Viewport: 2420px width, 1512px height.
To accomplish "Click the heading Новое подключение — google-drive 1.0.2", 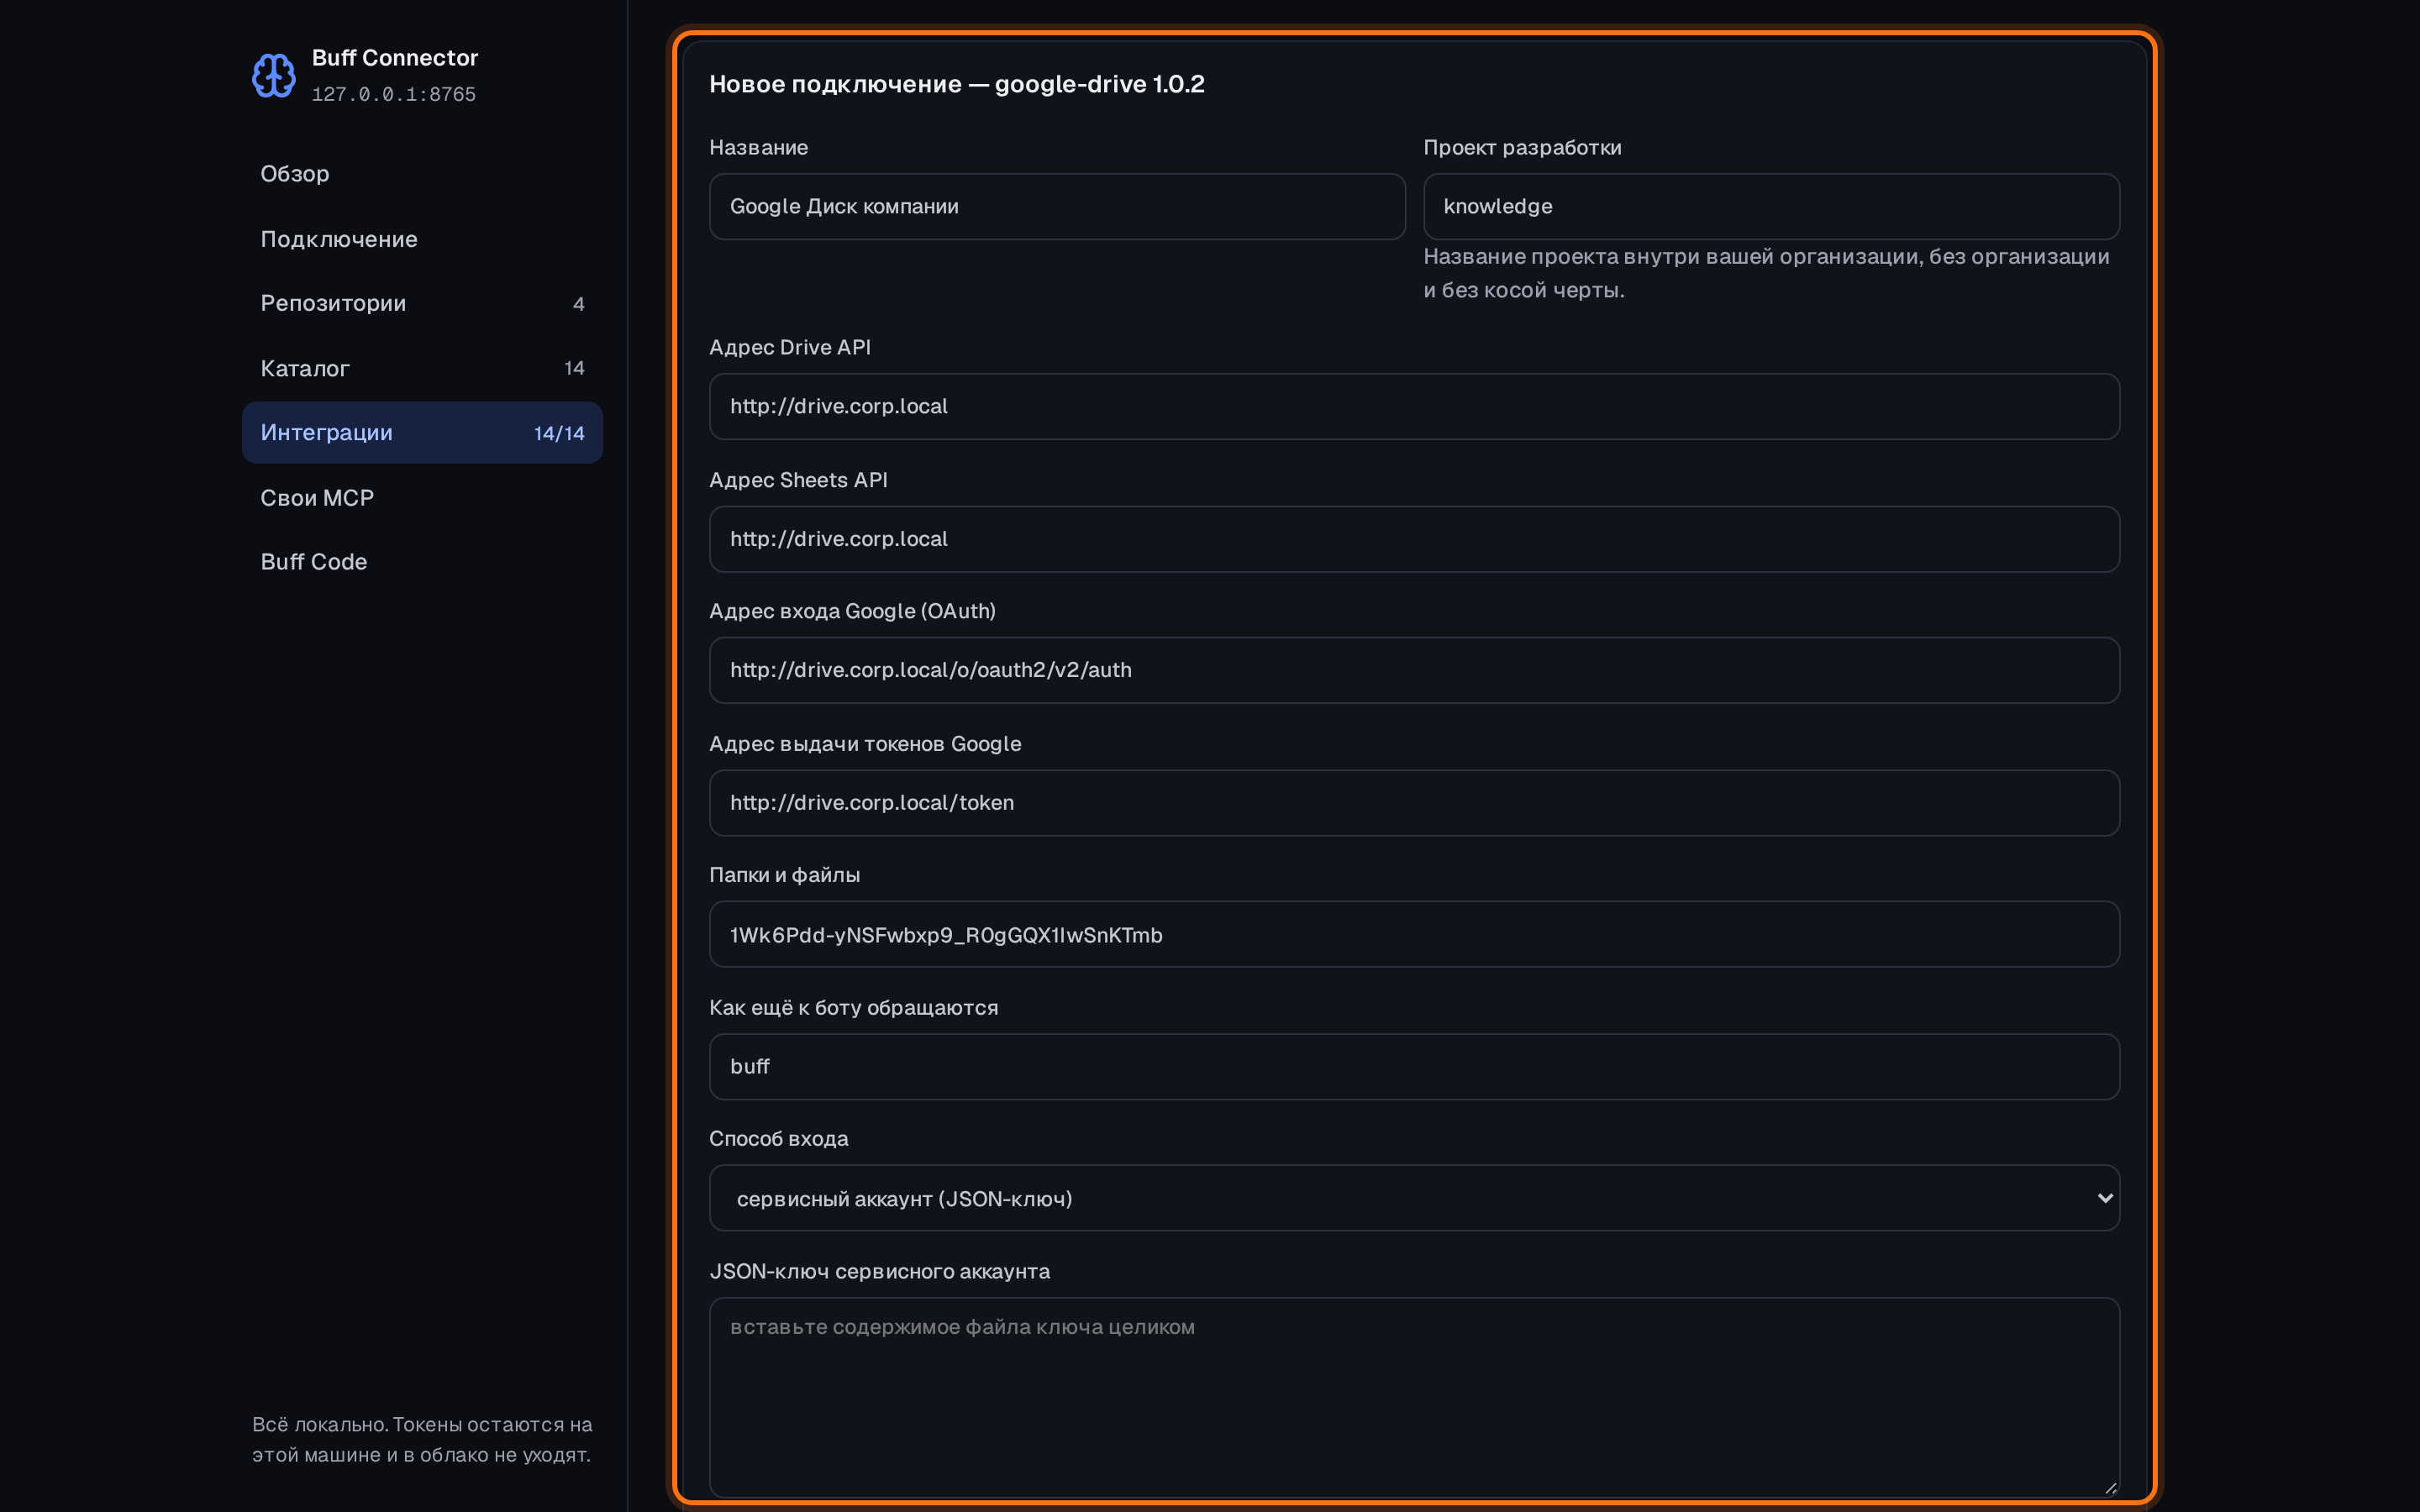I will tap(957, 84).
